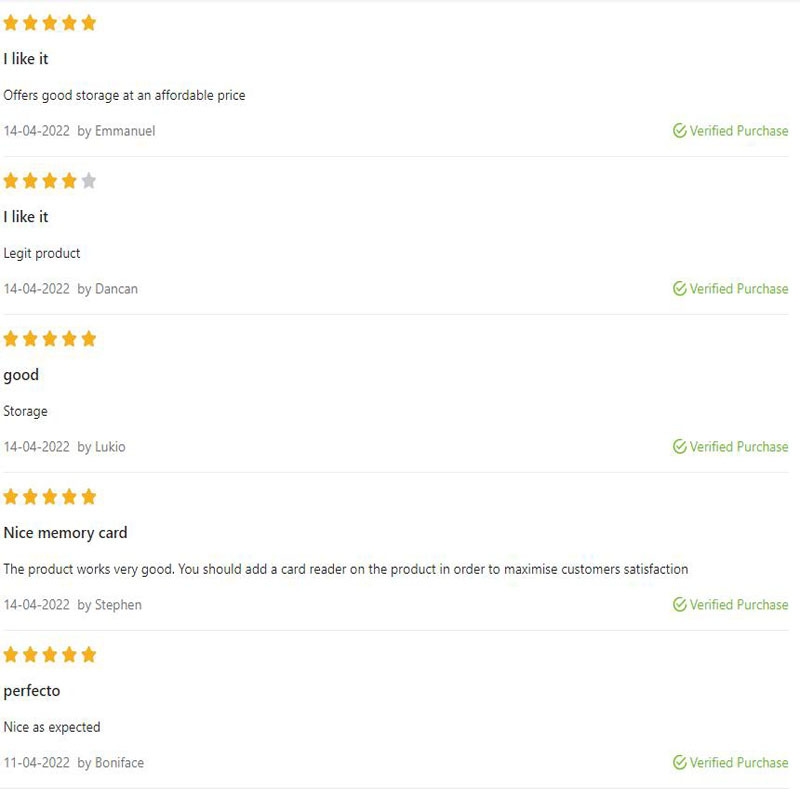Screen dimensions: 800x800
Task: Click reviewer name Stephen
Action: 118,605
